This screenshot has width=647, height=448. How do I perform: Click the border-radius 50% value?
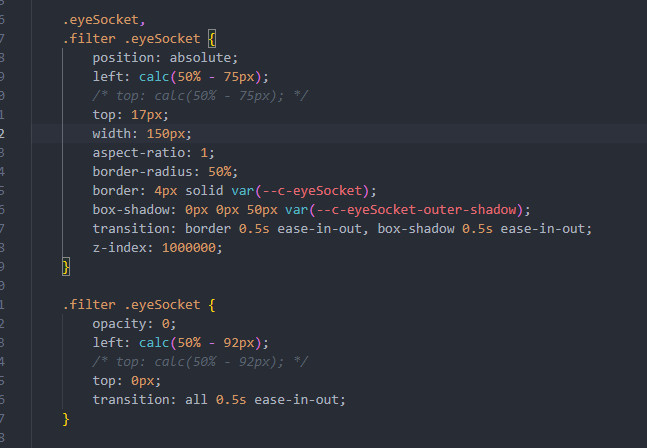(223, 171)
